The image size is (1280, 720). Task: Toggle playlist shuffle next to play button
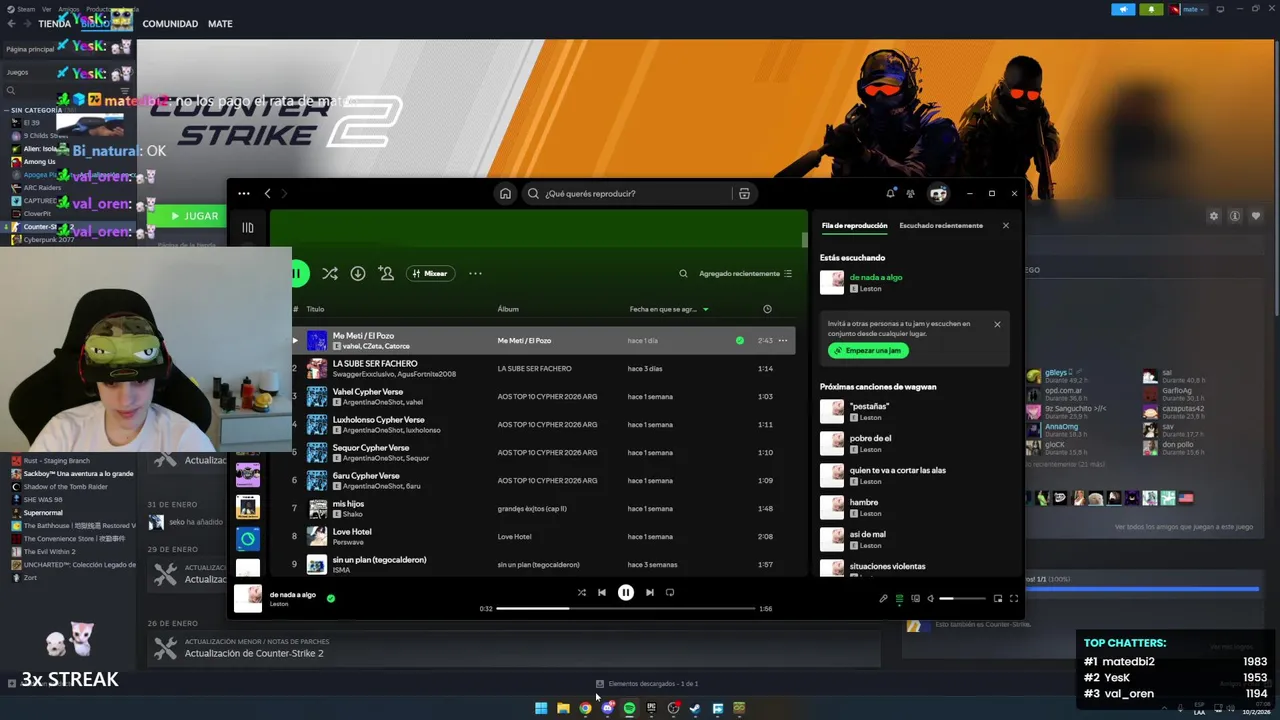[x=329, y=273]
